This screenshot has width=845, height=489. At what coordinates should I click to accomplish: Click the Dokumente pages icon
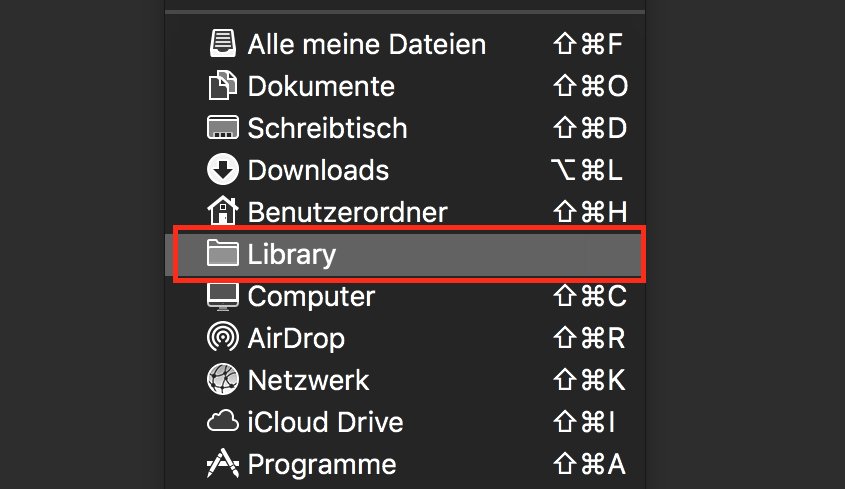(223, 85)
